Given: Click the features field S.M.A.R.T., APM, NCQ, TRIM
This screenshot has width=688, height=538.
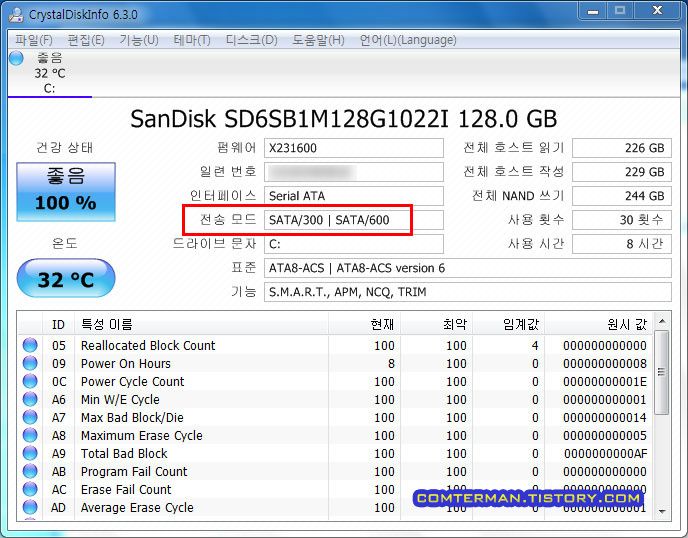Looking at the screenshot, I should (x=468, y=292).
